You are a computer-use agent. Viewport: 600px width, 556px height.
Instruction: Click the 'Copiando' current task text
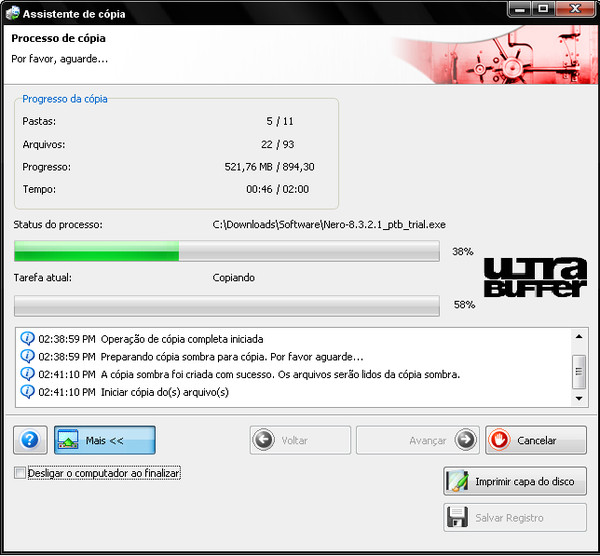point(233,277)
